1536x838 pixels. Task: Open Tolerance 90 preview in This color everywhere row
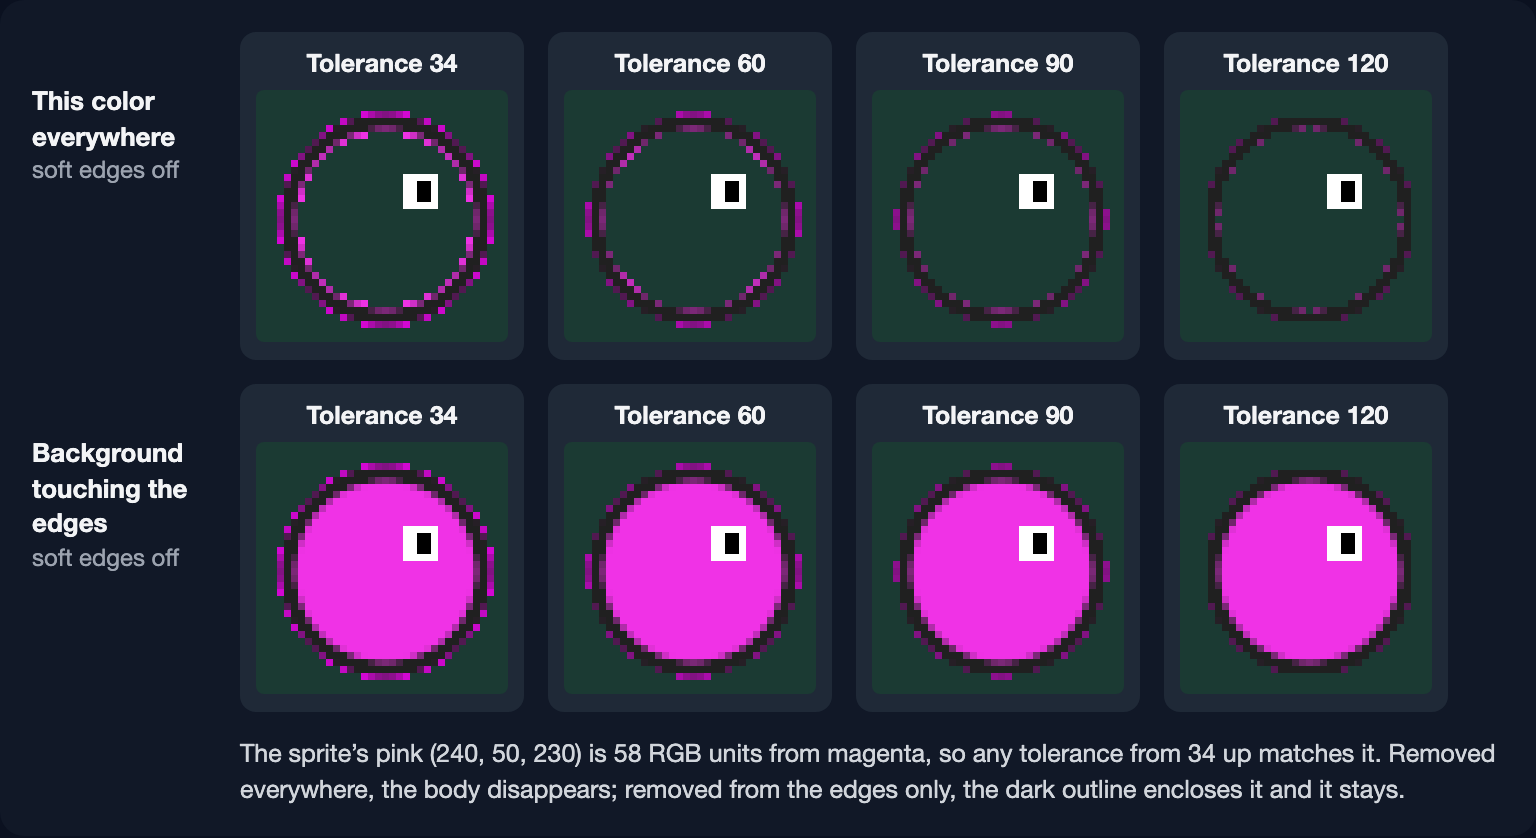click(998, 216)
